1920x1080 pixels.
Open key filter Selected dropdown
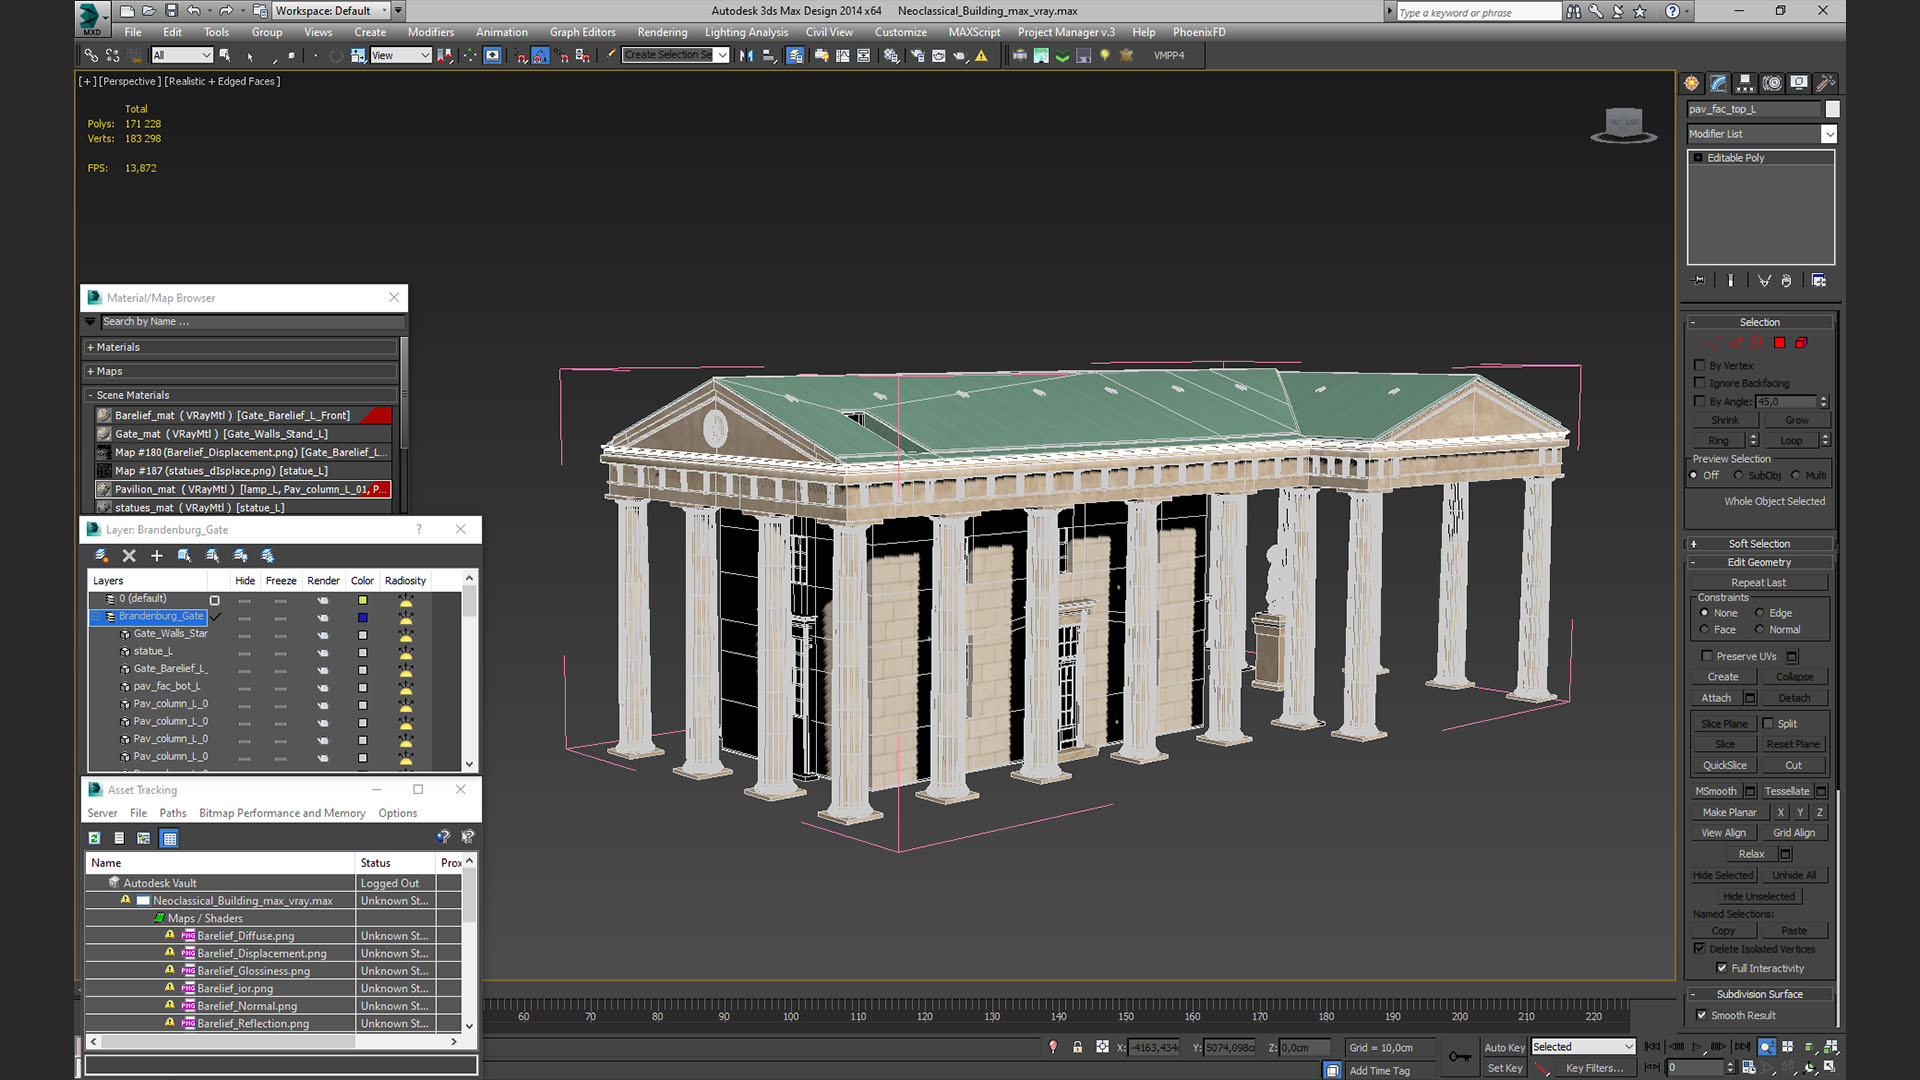click(x=1583, y=1047)
